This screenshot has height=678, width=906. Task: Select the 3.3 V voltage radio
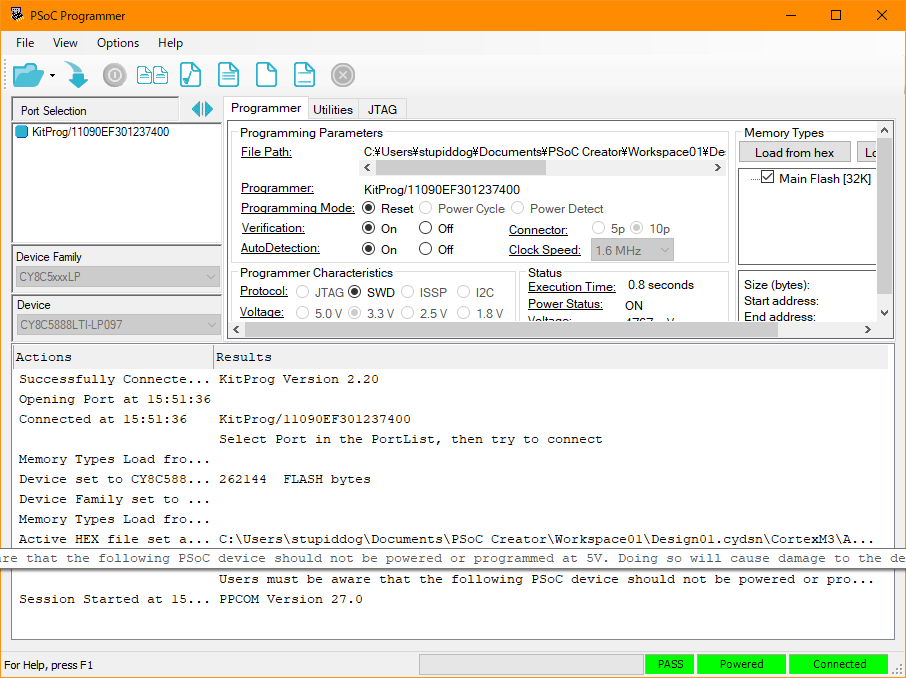click(x=355, y=313)
